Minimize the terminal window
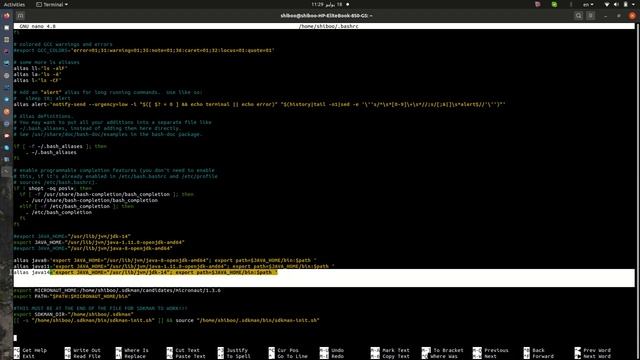 tap(606, 16)
